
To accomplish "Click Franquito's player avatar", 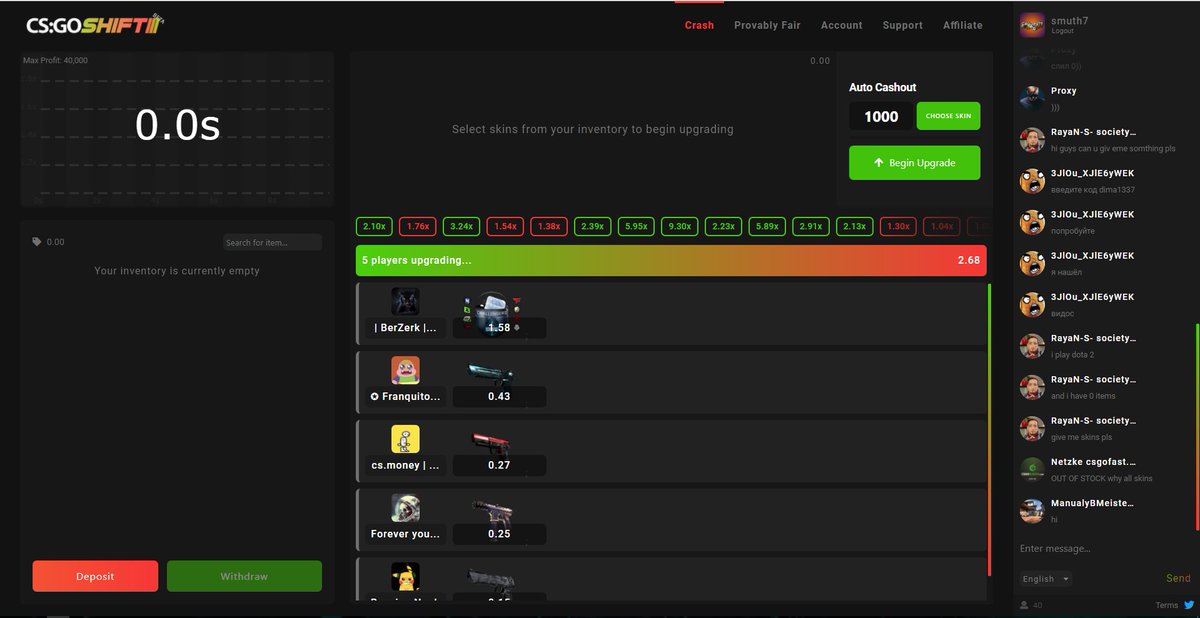I will click(x=405, y=370).
